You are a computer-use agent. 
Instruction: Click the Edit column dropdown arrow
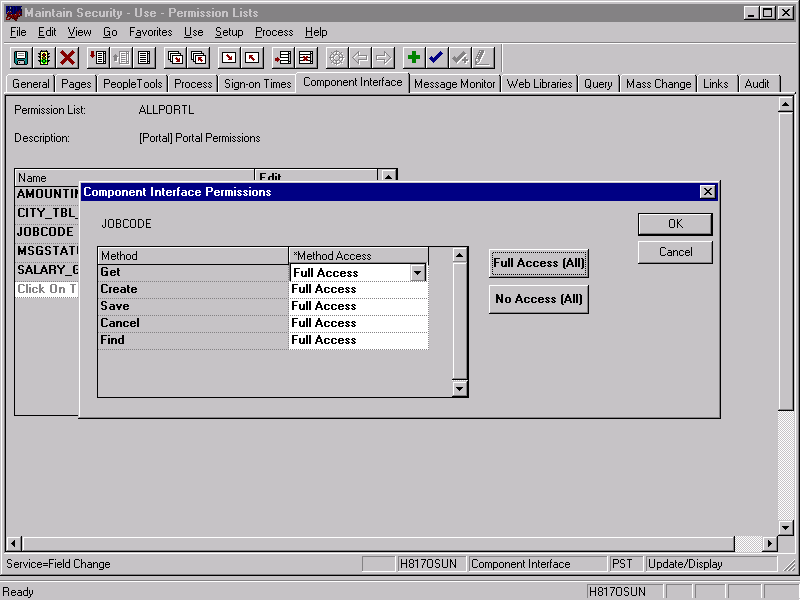click(x=389, y=177)
